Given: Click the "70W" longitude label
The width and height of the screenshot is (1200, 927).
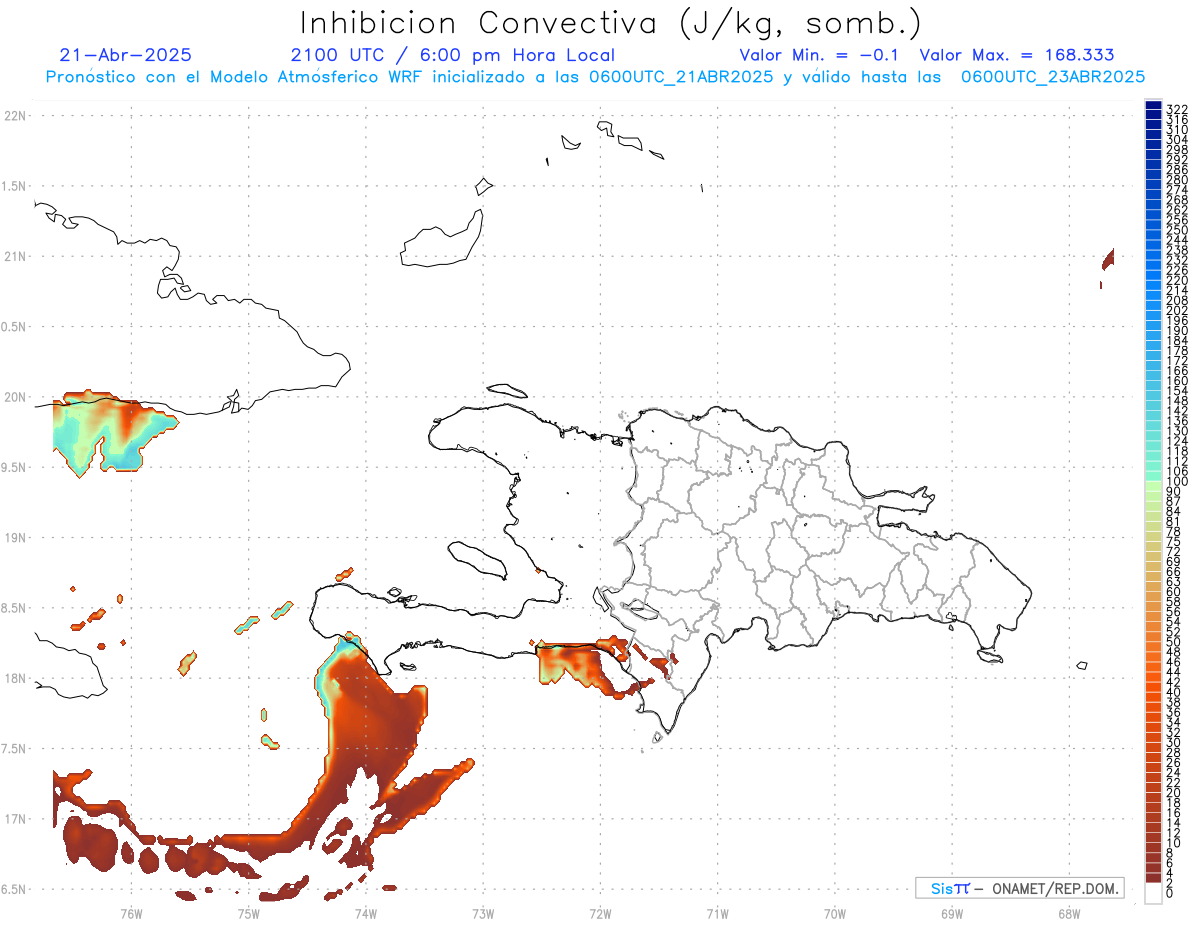Looking at the screenshot, I should point(834,913).
